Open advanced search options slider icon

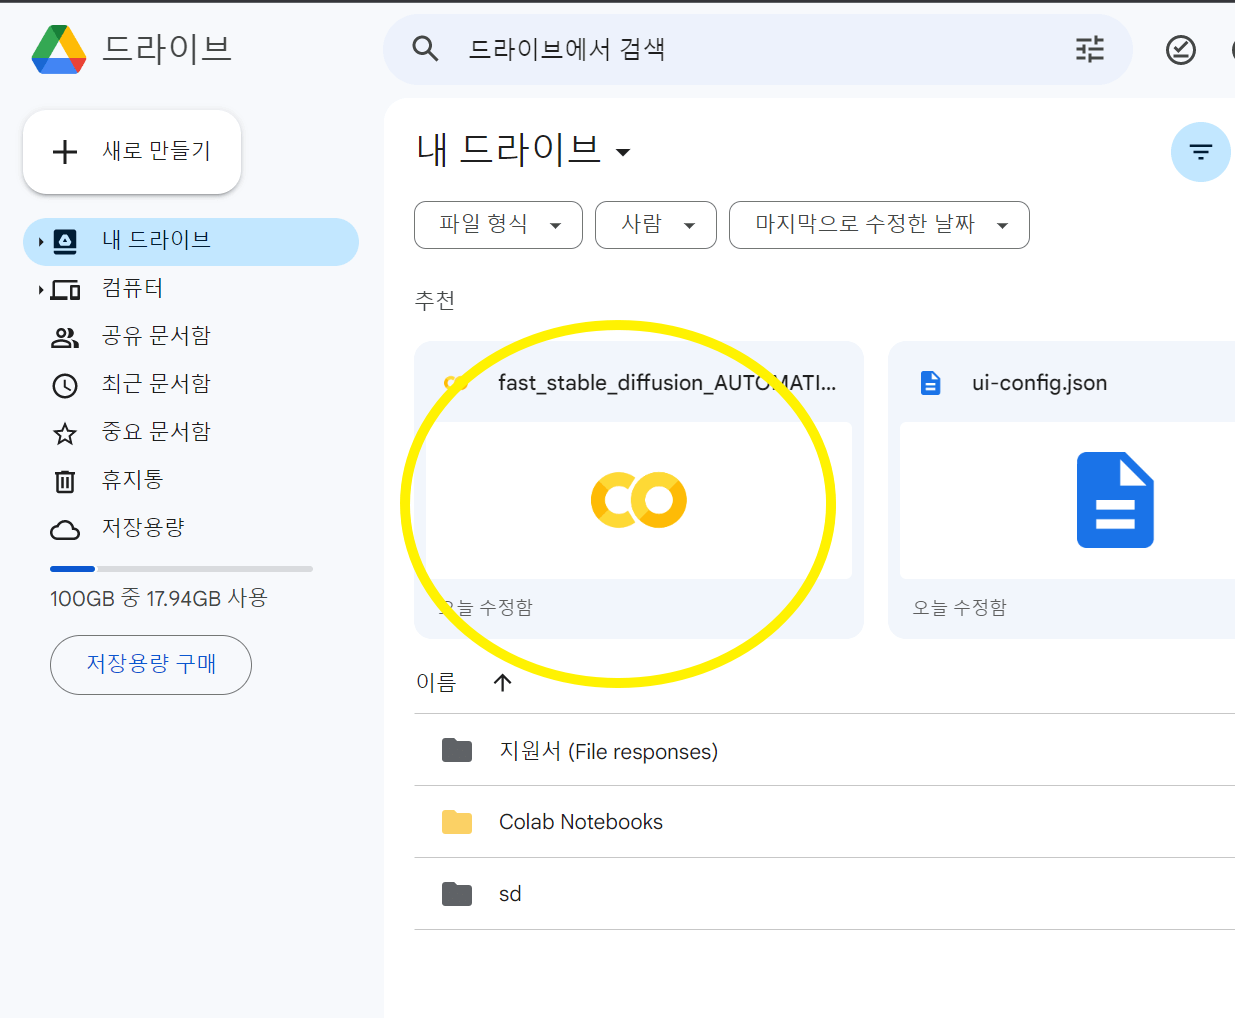point(1090,49)
